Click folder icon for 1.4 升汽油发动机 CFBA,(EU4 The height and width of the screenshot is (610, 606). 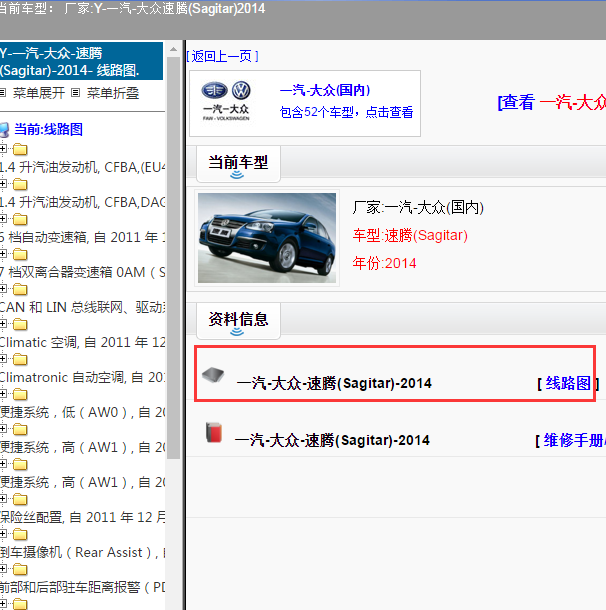20,149
